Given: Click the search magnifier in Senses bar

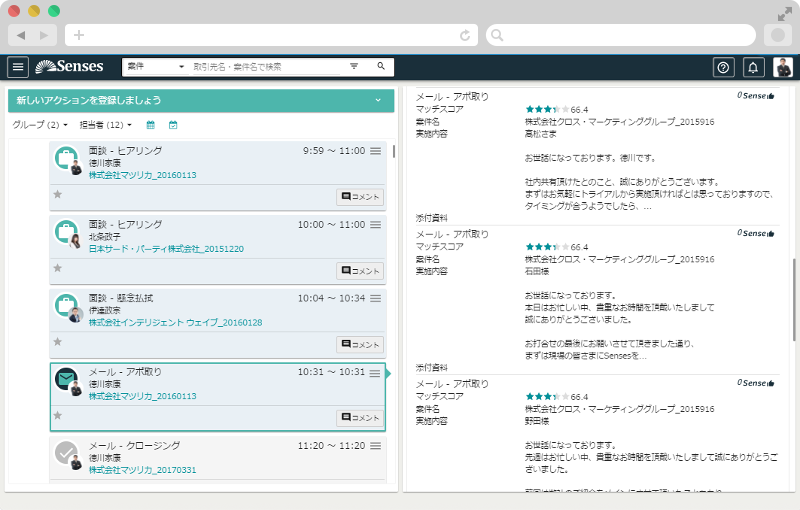Looking at the screenshot, I should (381, 66).
